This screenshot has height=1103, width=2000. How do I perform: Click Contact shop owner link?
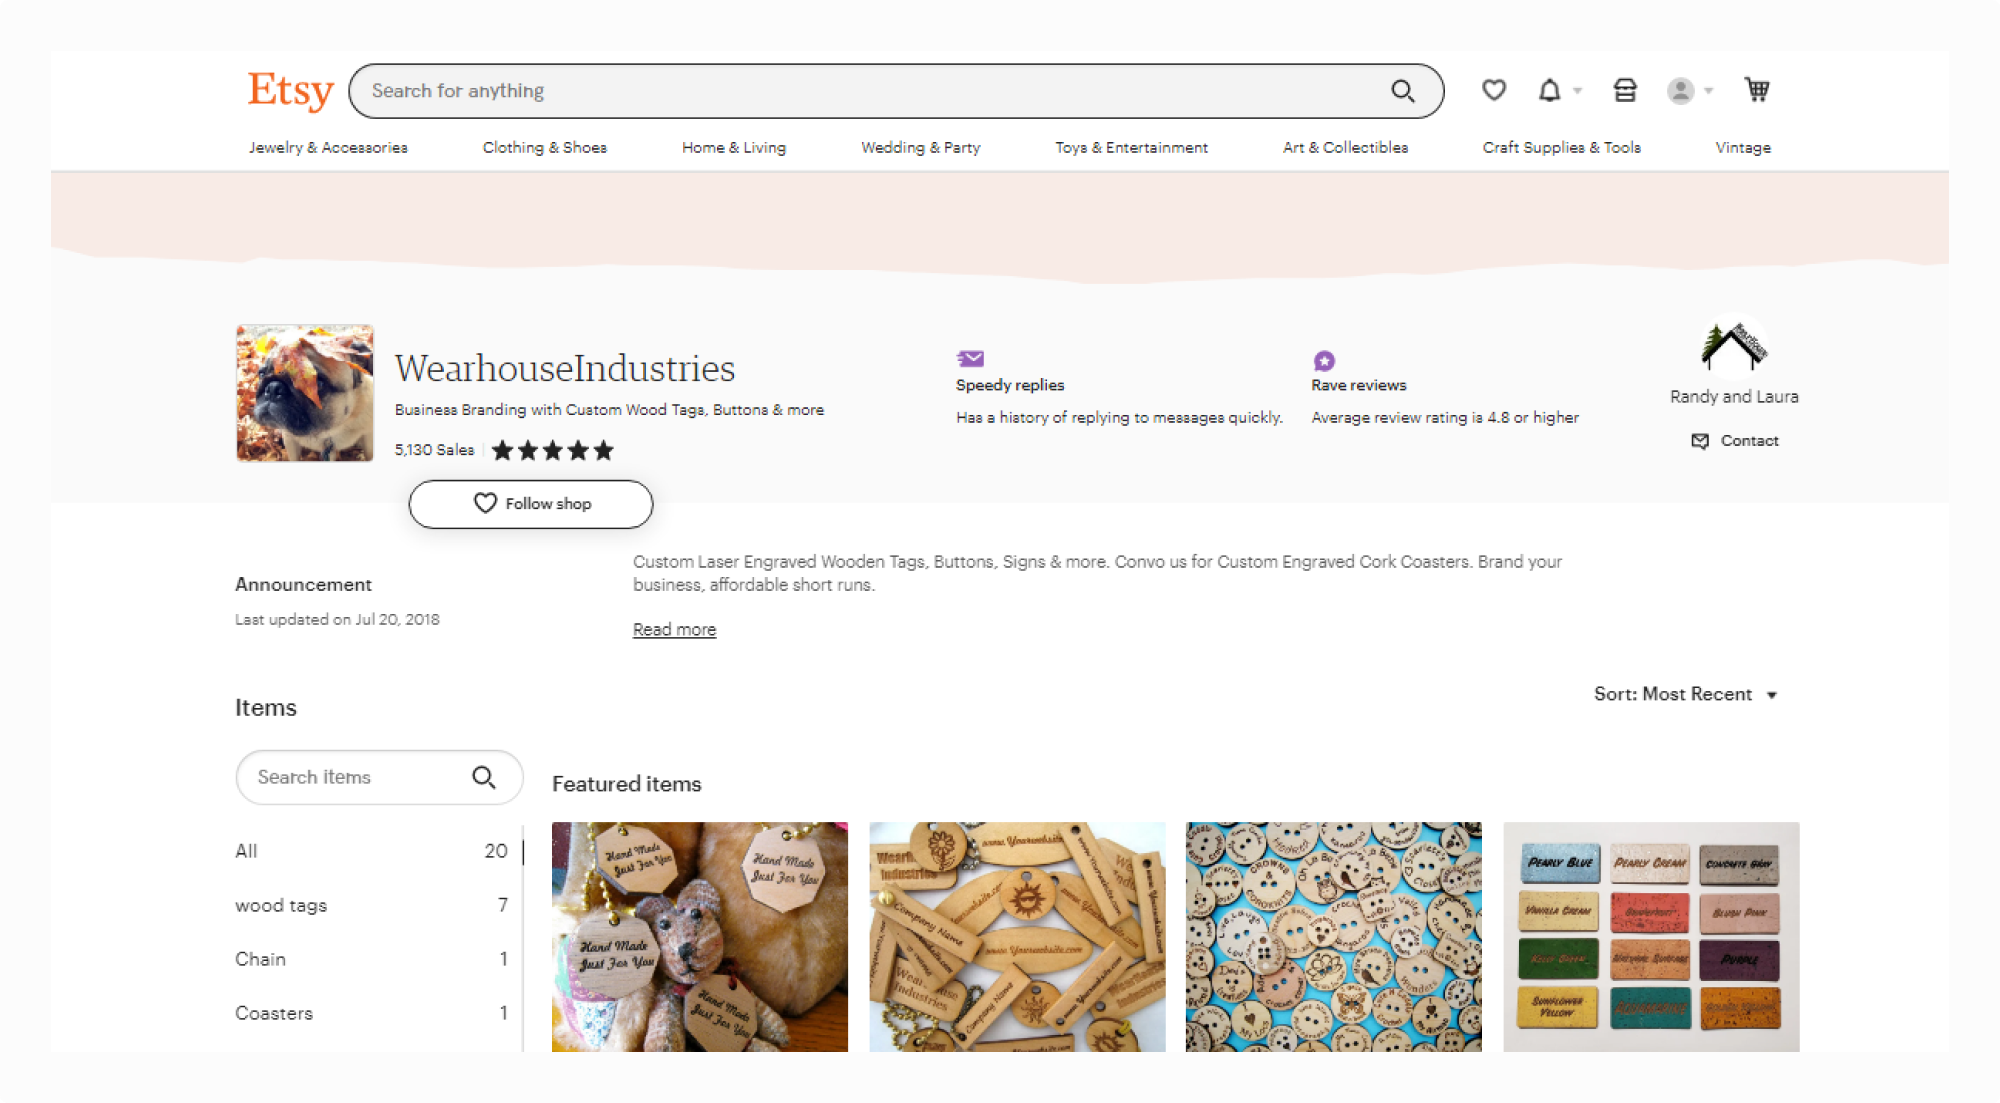point(1735,441)
